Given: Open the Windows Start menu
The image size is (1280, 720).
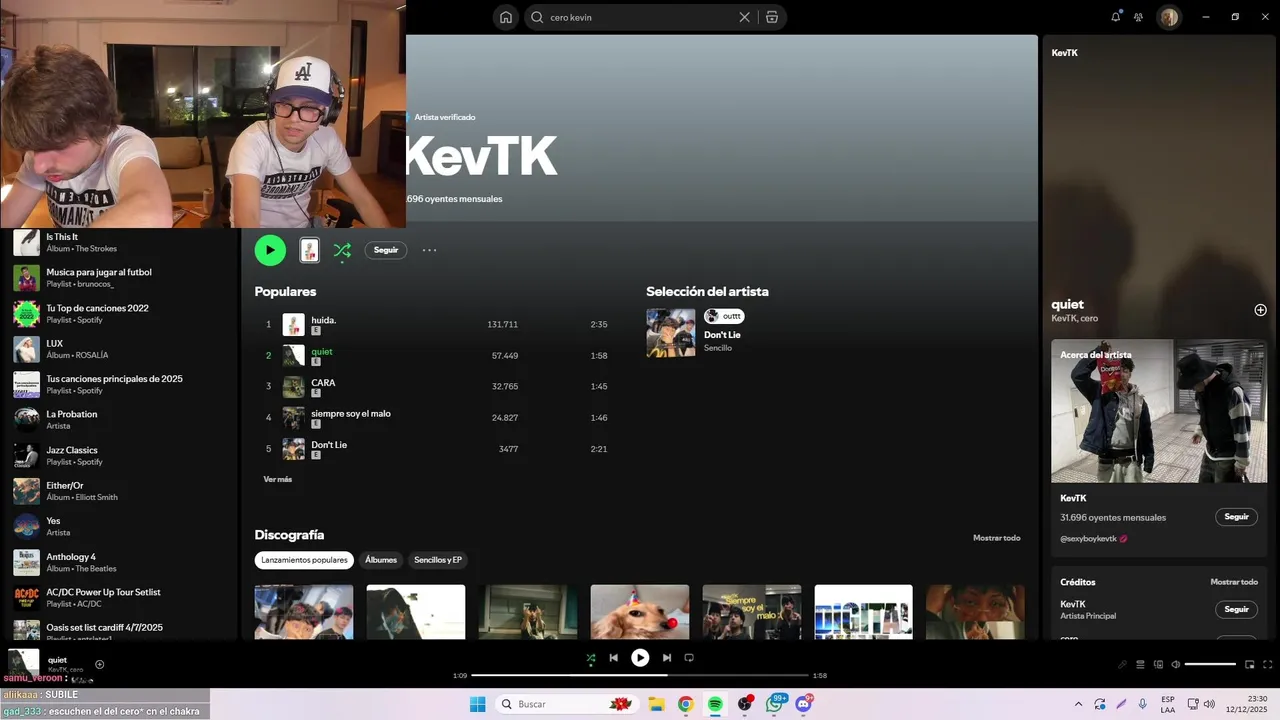Looking at the screenshot, I should [477, 704].
